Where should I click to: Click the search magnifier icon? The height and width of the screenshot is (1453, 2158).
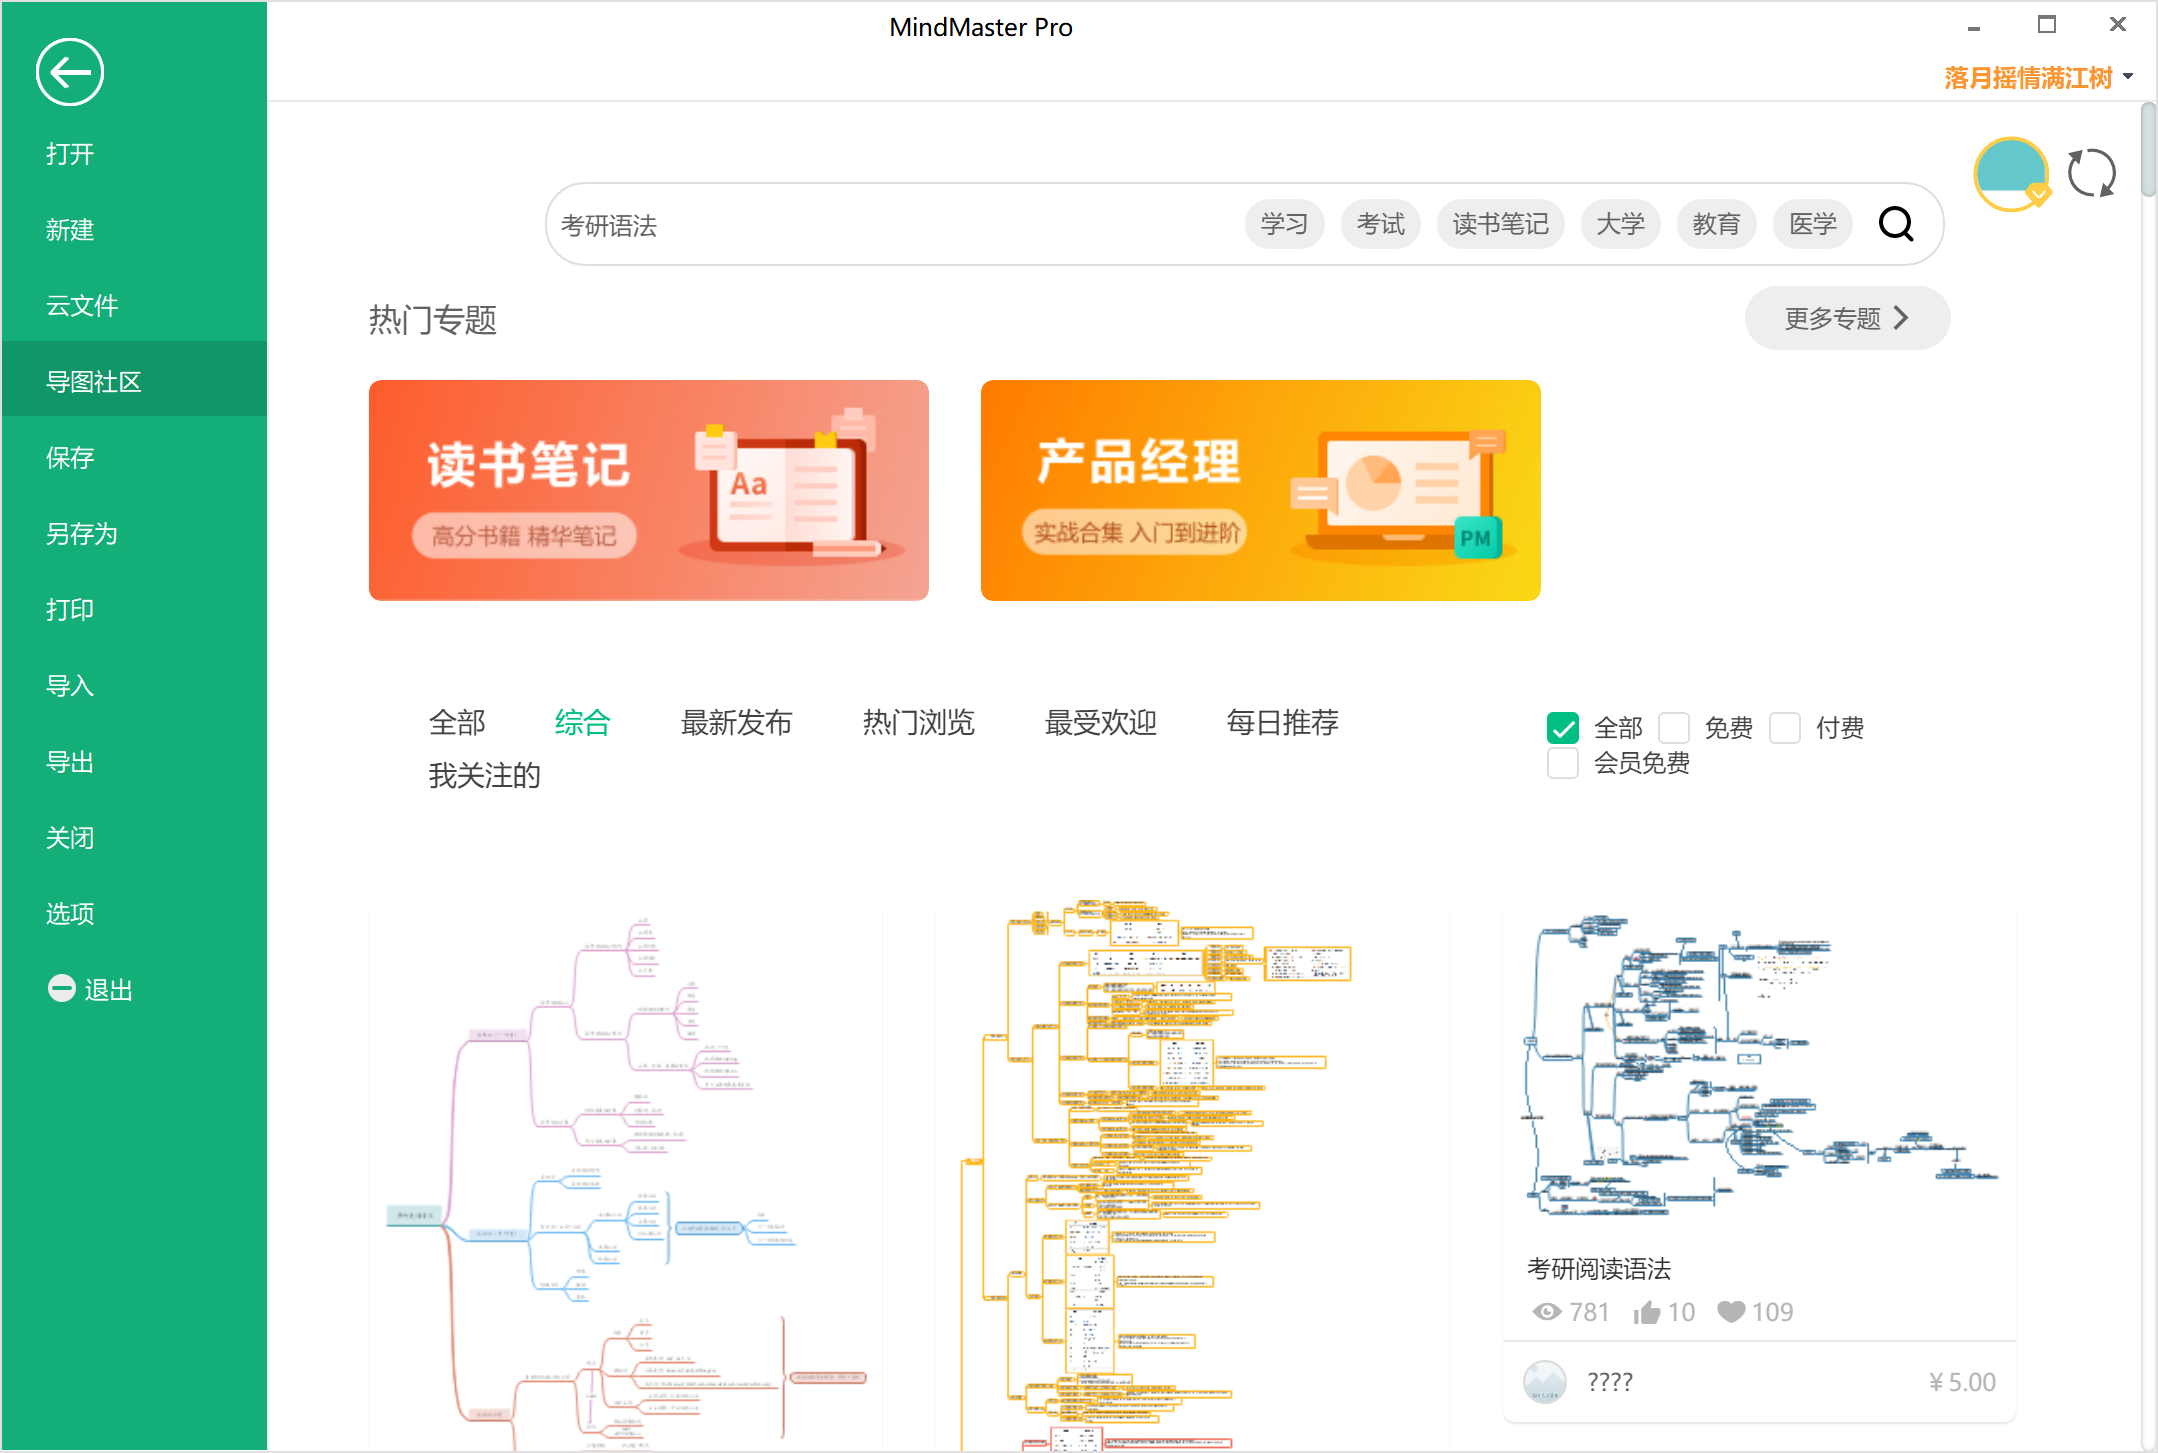[x=1896, y=224]
